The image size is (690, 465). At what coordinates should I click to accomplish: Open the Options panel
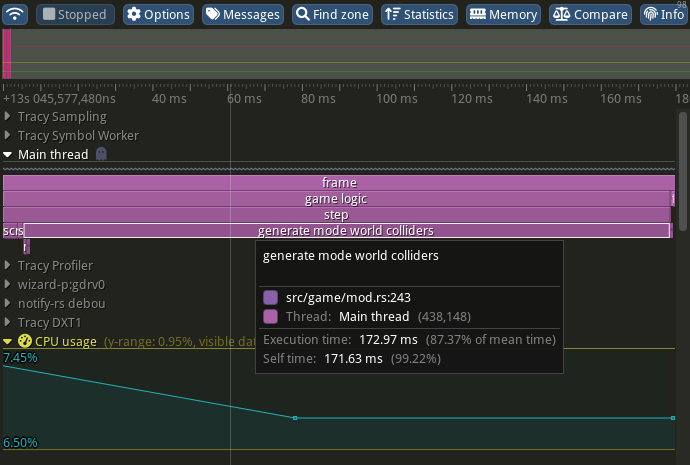coord(158,14)
